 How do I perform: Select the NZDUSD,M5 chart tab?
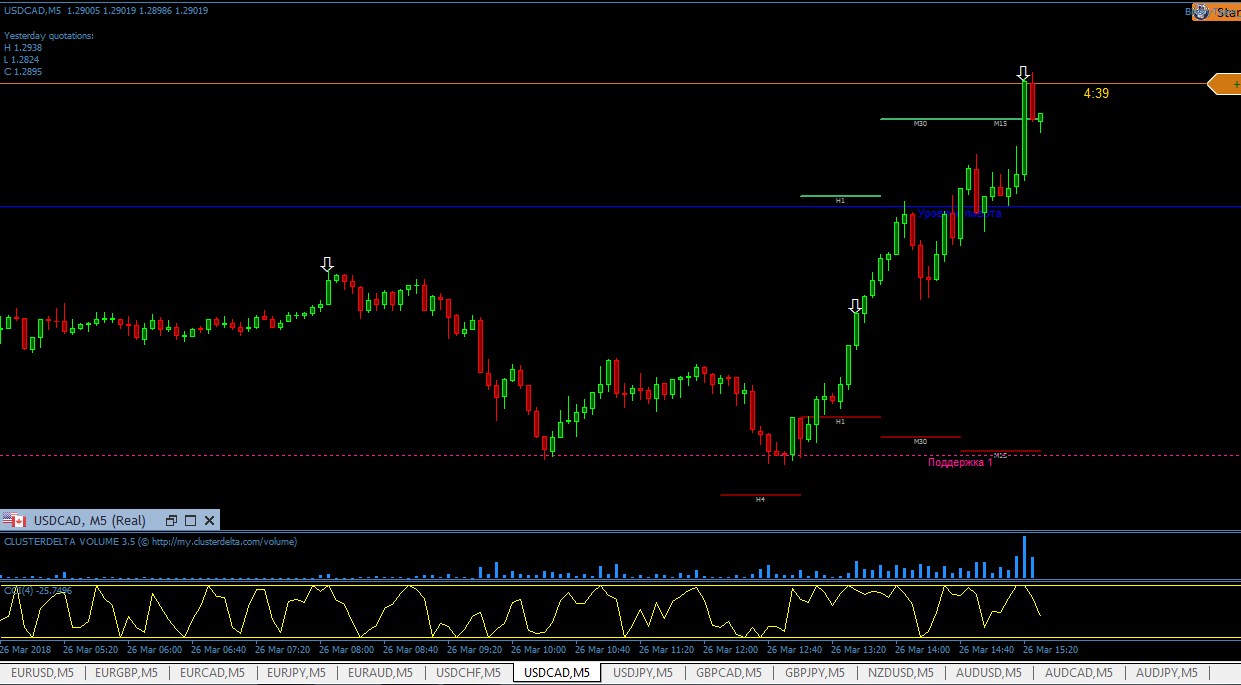(900, 673)
